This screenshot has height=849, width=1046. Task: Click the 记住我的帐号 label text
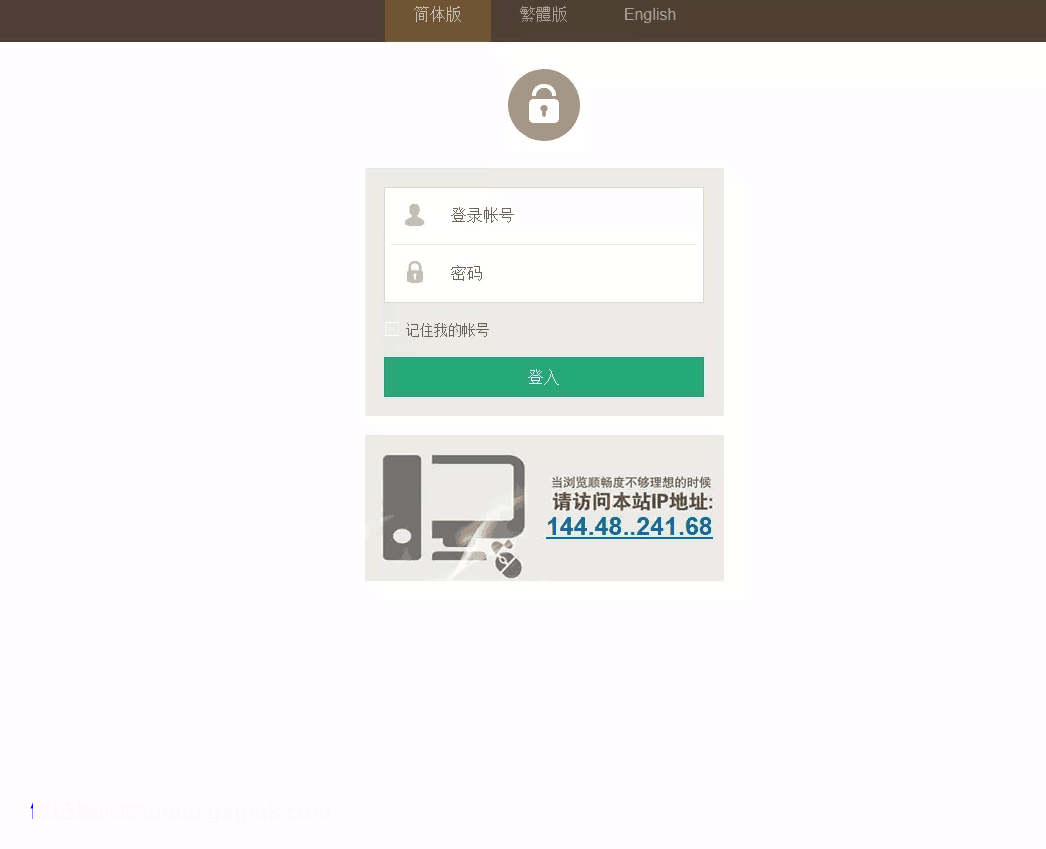(447, 330)
